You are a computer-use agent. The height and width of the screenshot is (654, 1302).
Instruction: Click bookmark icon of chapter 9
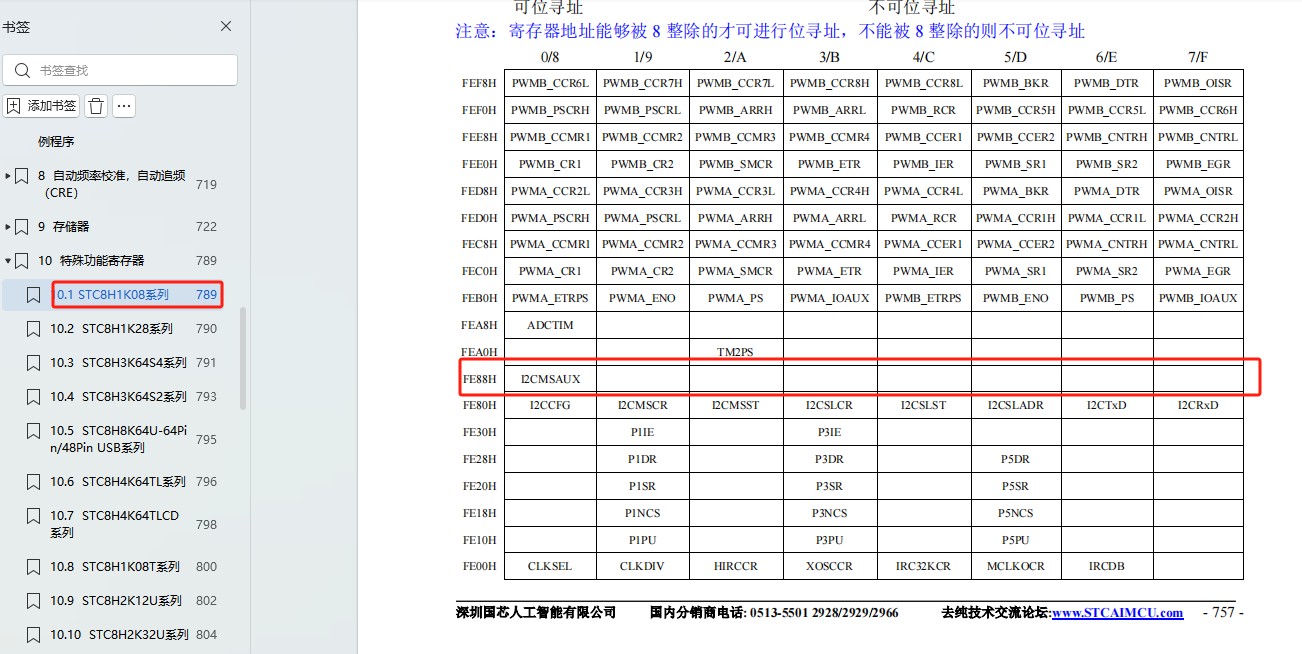pyautogui.click(x=22, y=226)
